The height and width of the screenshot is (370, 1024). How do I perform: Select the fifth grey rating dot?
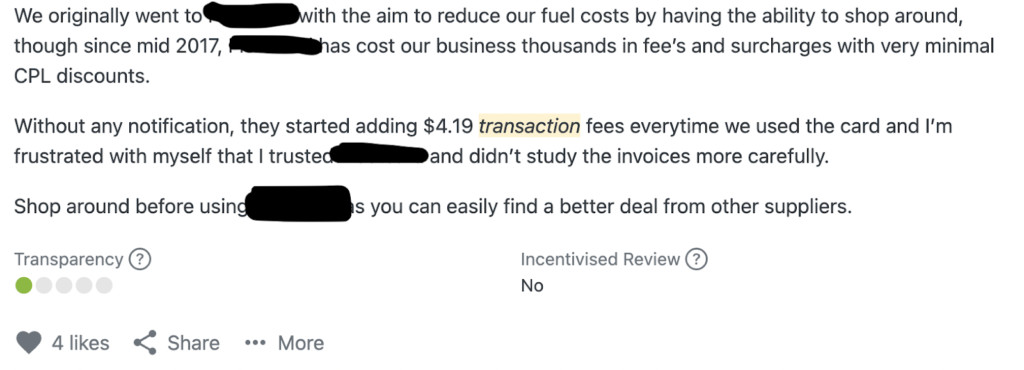(104, 285)
